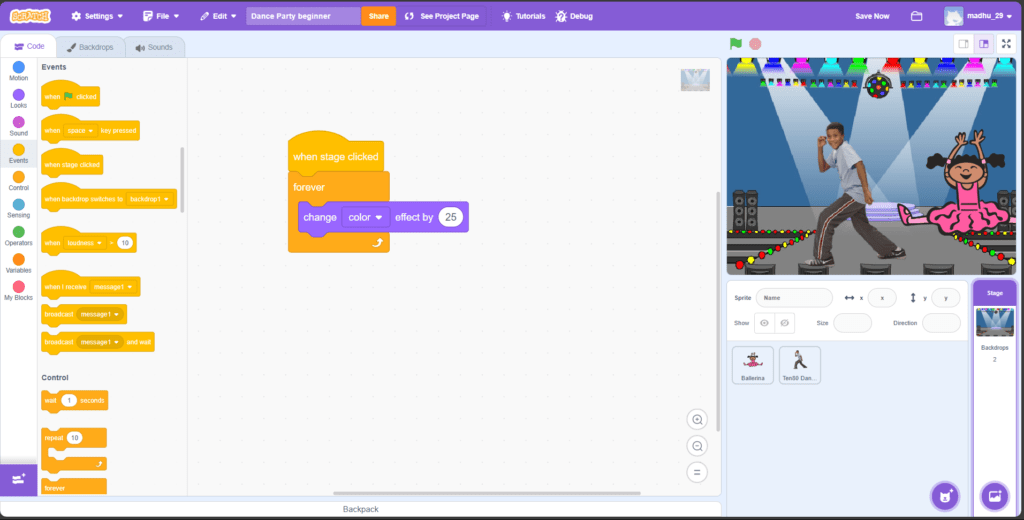Zoom out on the code workspace
This screenshot has height=520, width=1024.
(x=698, y=446)
